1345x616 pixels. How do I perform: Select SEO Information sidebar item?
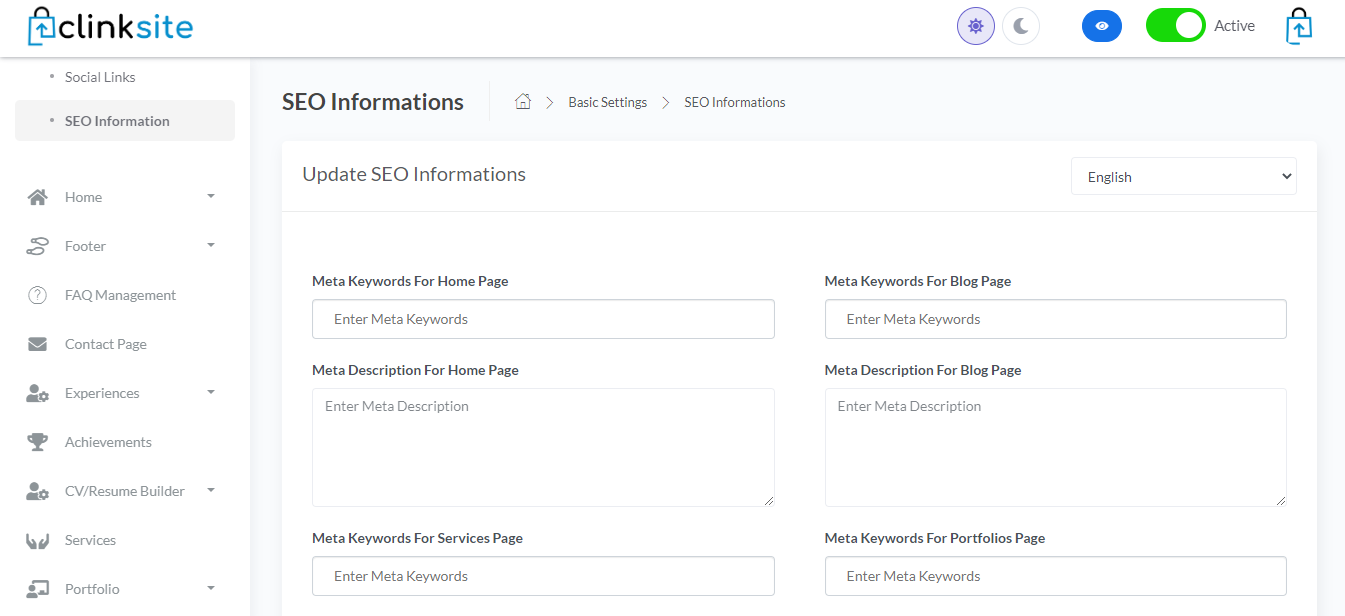coord(117,121)
